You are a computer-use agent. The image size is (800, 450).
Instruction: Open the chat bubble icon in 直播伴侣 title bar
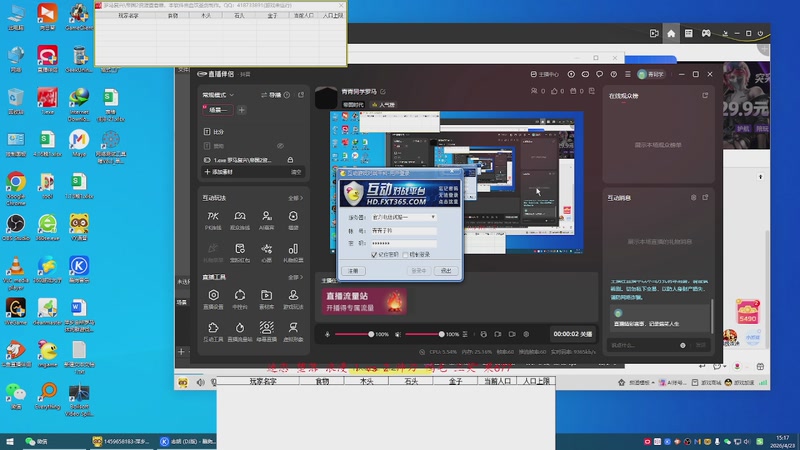599,74
